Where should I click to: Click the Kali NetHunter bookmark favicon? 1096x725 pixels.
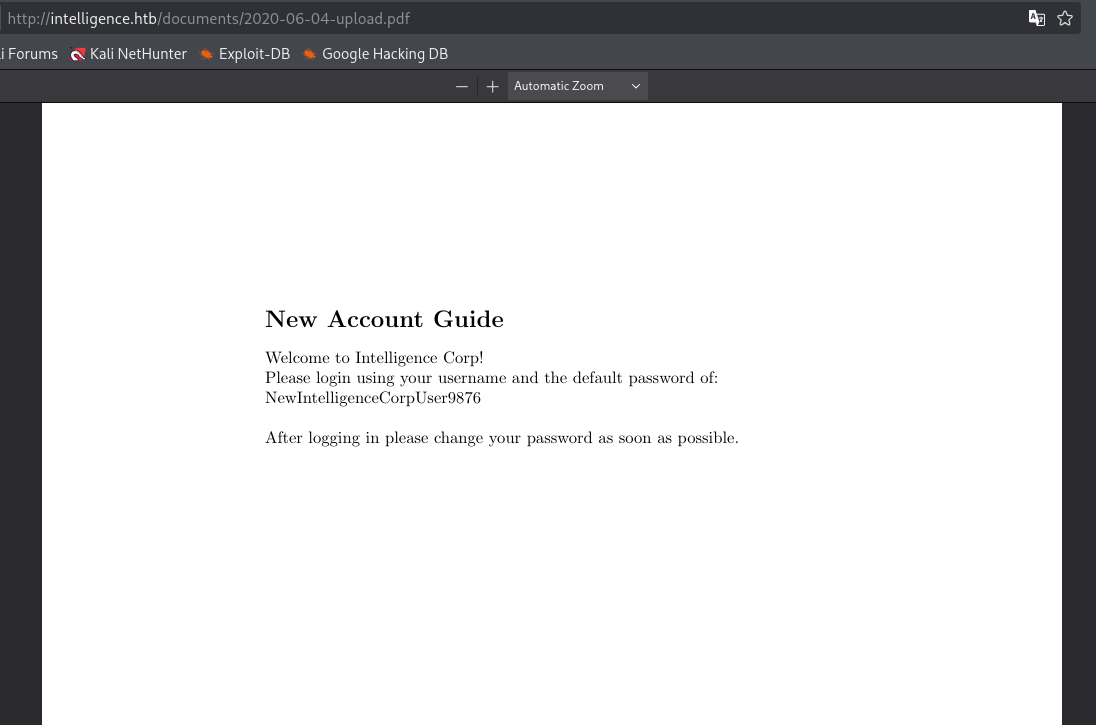(x=78, y=55)
